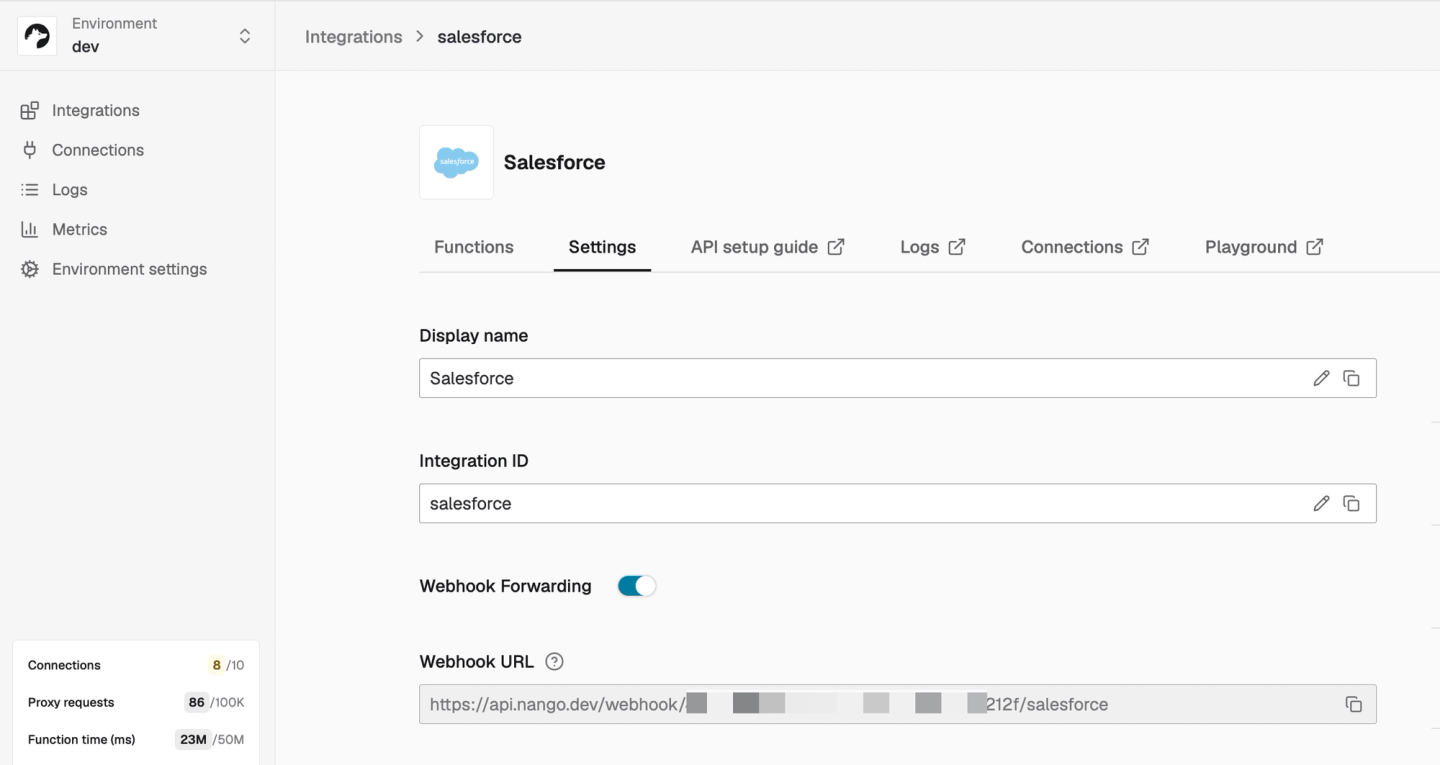Click the Metrics bar chart icon

tap(30, 229)
